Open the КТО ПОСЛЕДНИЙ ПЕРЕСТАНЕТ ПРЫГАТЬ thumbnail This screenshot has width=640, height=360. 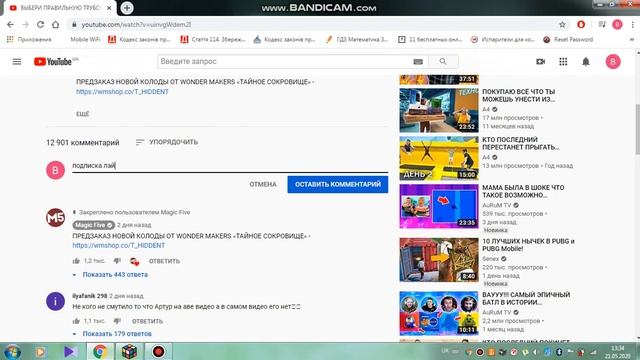click(x=439, y=158)
